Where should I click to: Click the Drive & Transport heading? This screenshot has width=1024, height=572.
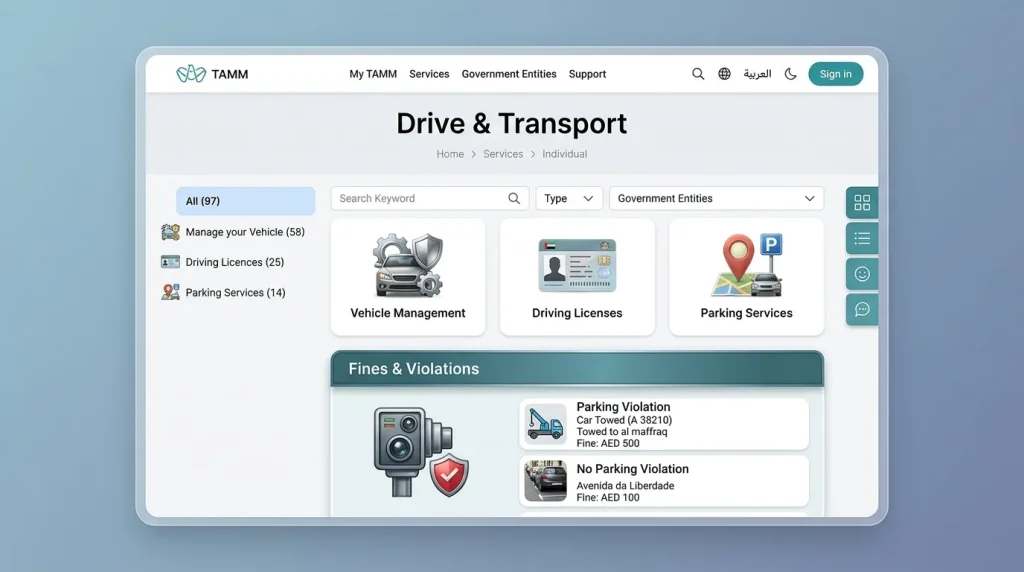tap(512, 123)
